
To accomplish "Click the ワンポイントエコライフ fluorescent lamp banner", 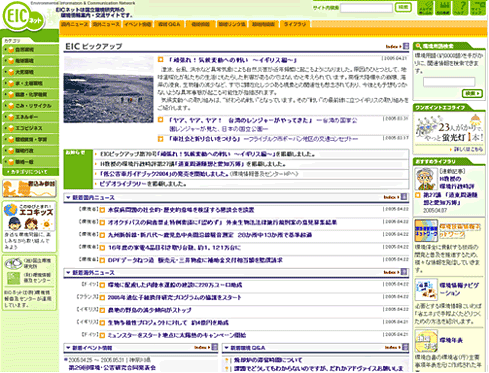I will (x=449, y=129).
